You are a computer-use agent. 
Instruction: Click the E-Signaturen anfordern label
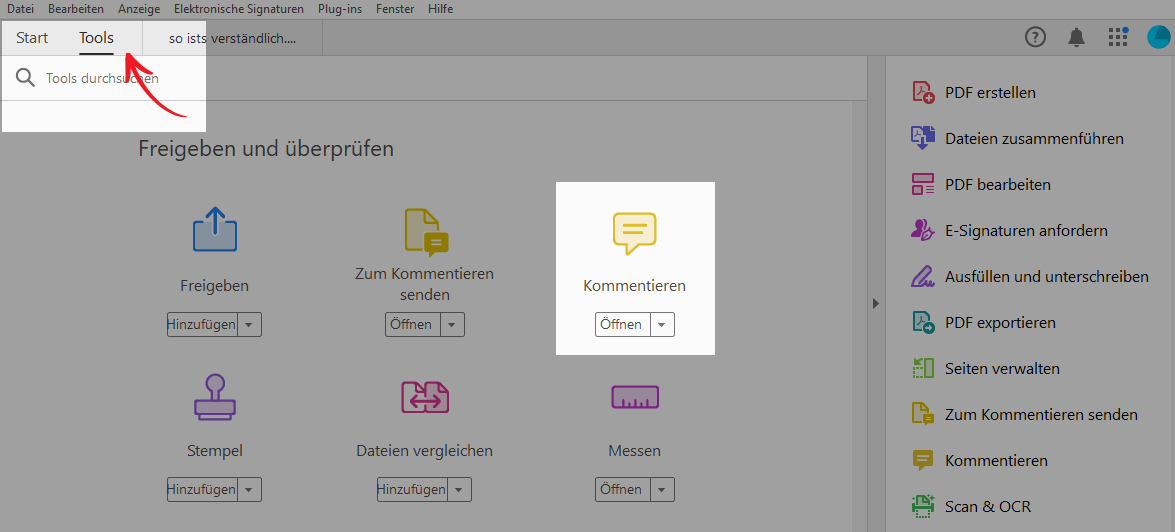click(1027, 230)
